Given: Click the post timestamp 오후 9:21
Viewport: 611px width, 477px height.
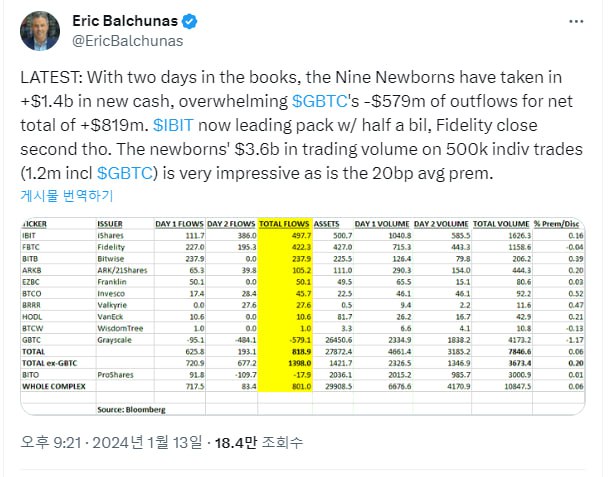Looking at the screenshot, I should (51, 442).
